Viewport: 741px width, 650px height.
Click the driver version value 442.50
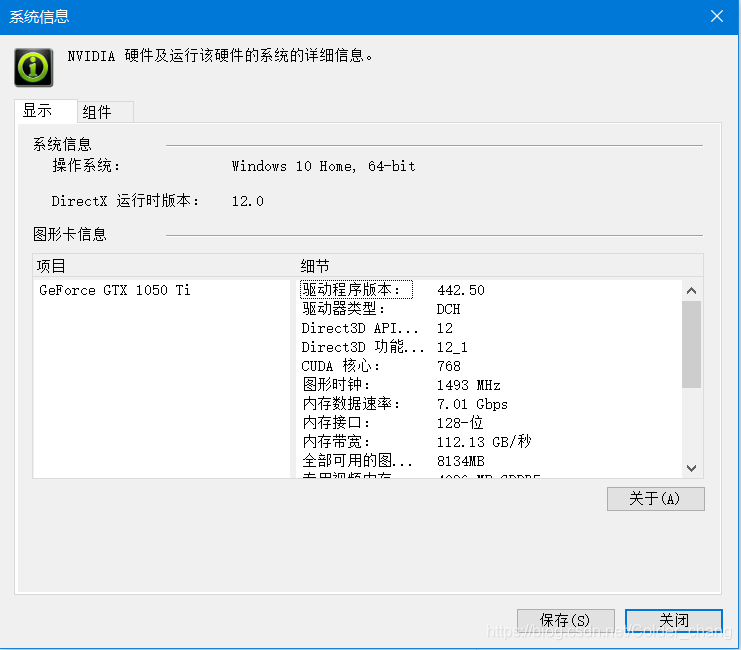pyautogui.click(x=461, y=290)
